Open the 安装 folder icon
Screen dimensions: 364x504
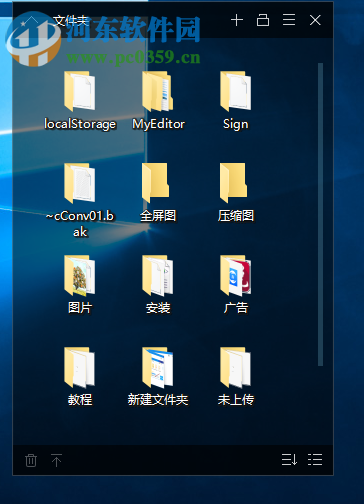[158, 275]
